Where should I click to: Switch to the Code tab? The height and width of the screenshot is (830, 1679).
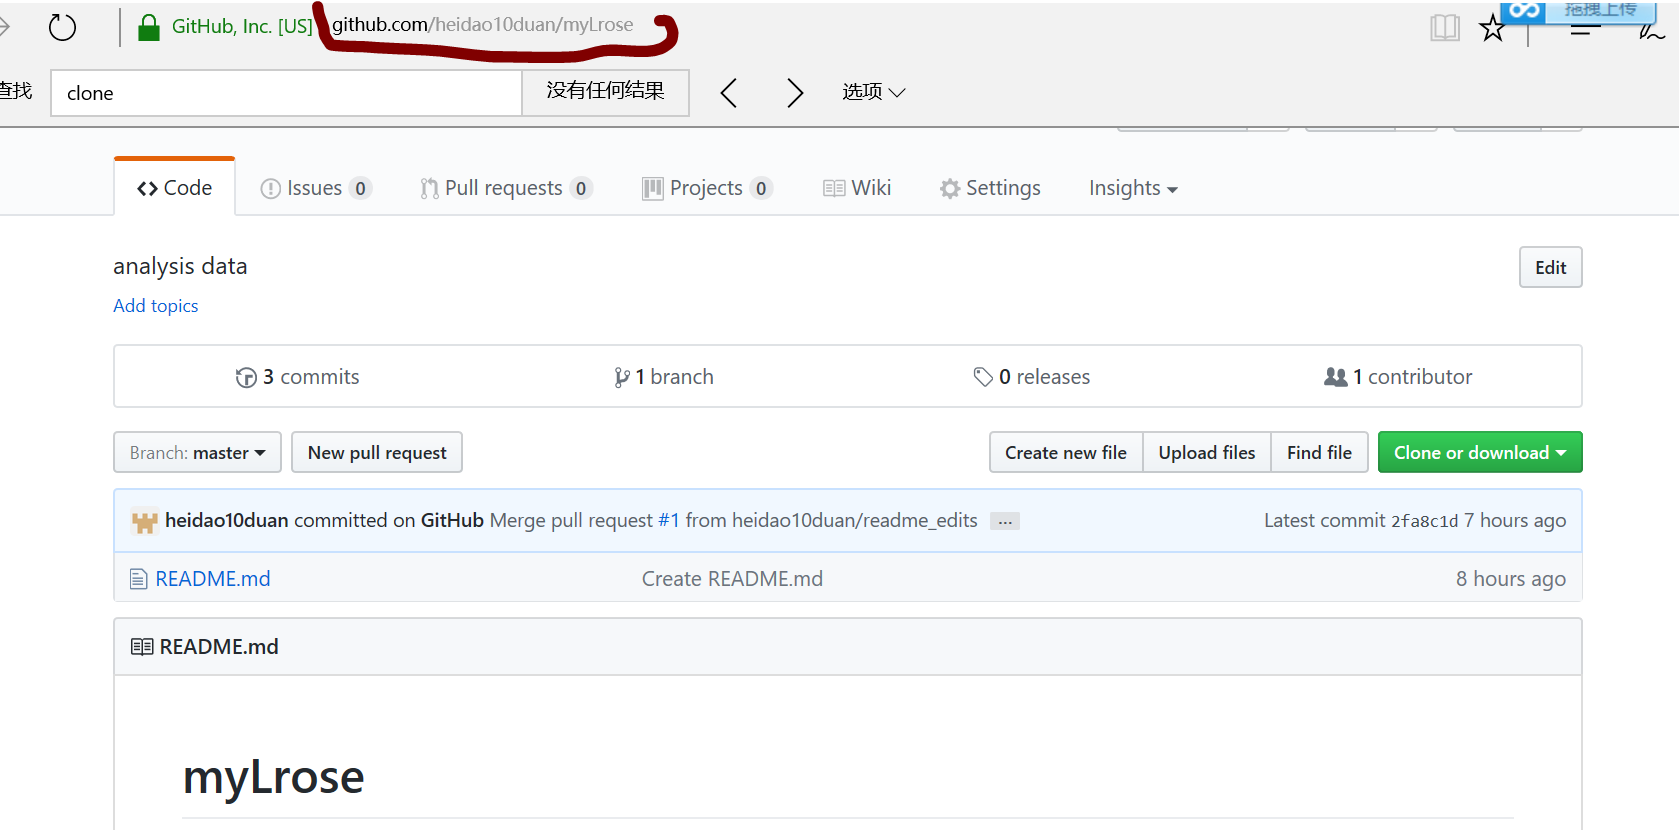(175, 188)
